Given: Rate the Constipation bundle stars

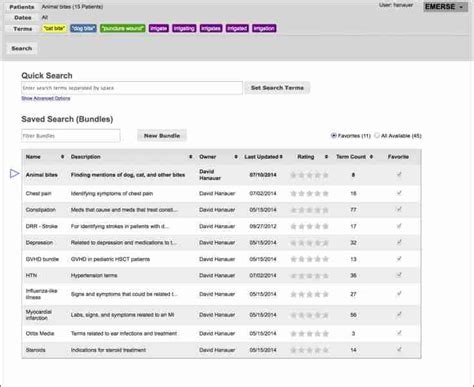Looking at the screenshot, I should [309, 210].
